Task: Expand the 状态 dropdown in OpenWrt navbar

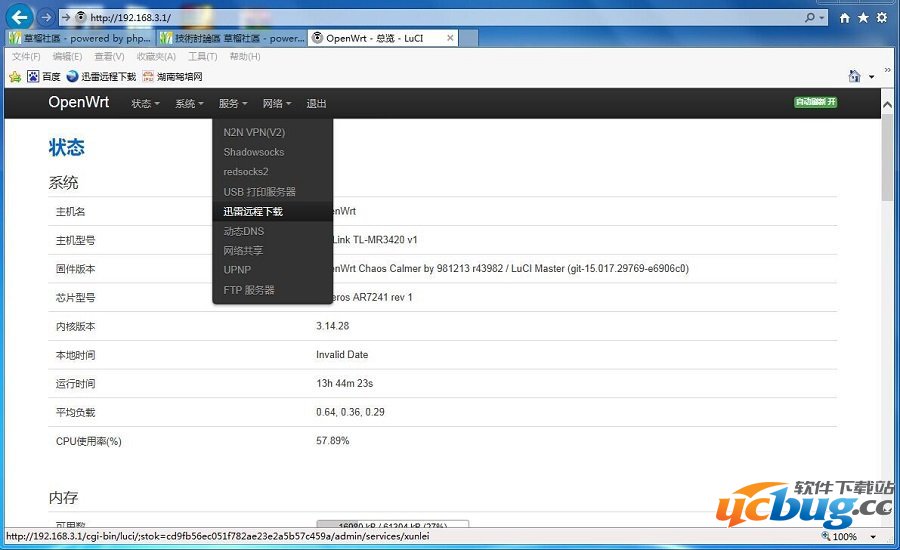Action: 145,103
